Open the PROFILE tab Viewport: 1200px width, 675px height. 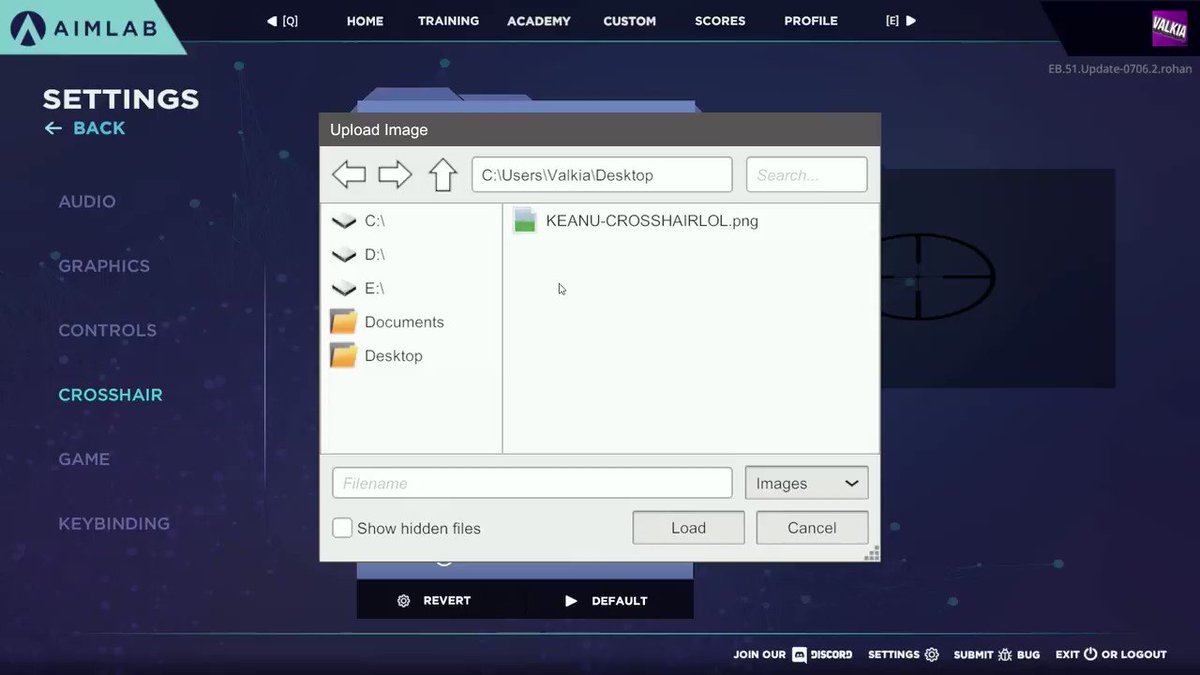pyautogui.click(x=811, y=20)
